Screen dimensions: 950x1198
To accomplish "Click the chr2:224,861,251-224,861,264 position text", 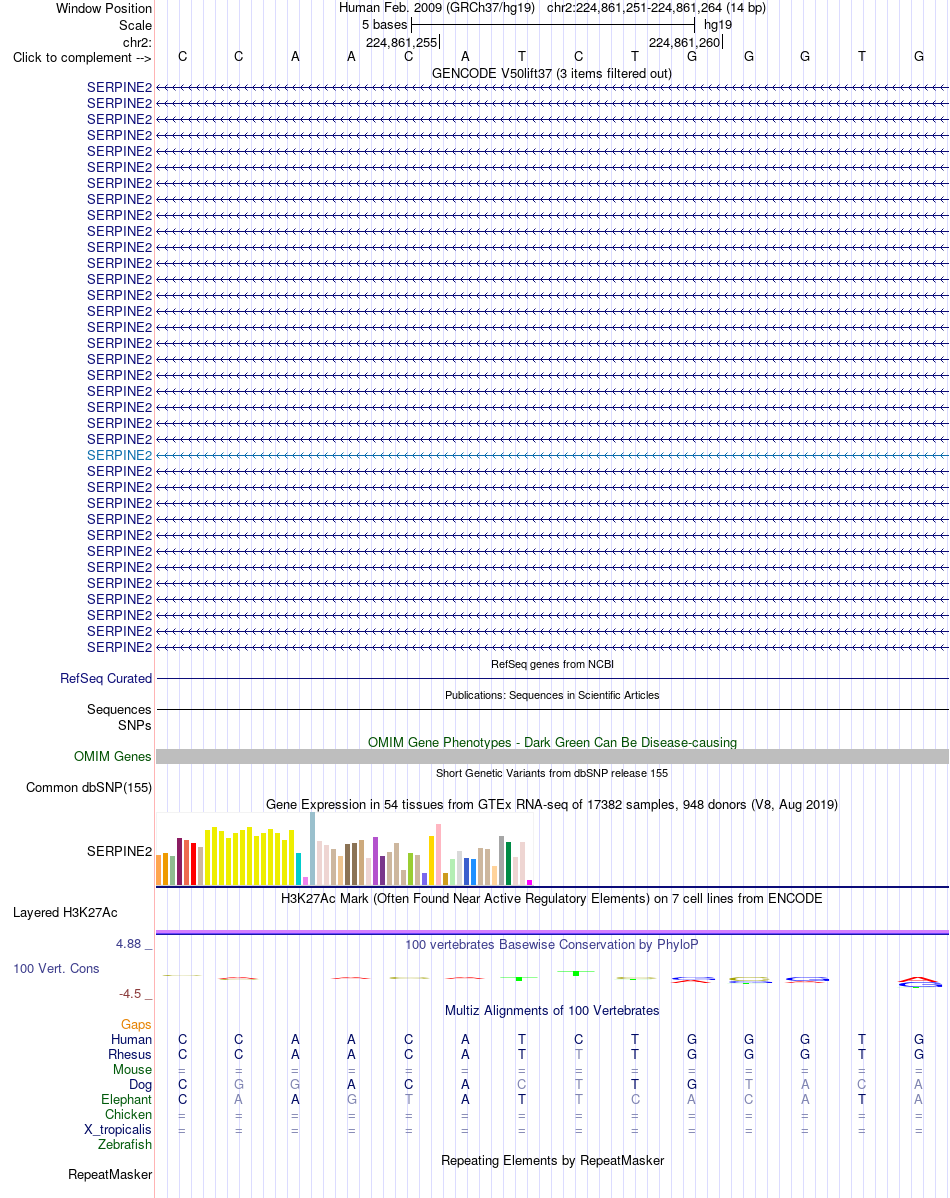I will pyautogui.click(x=657, y=8).
